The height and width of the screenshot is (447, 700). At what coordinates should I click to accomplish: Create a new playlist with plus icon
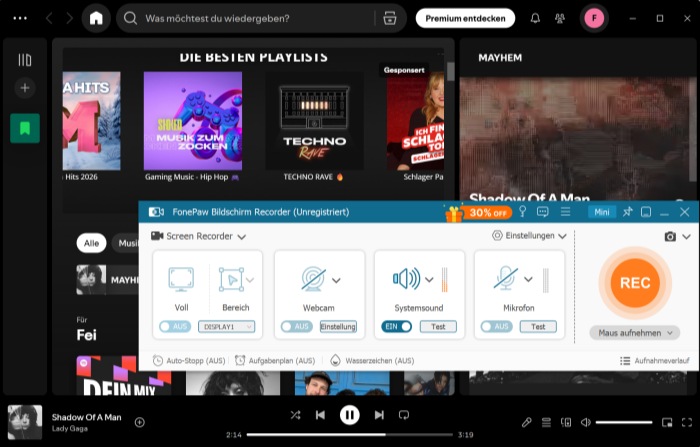[x=25, y=88]
